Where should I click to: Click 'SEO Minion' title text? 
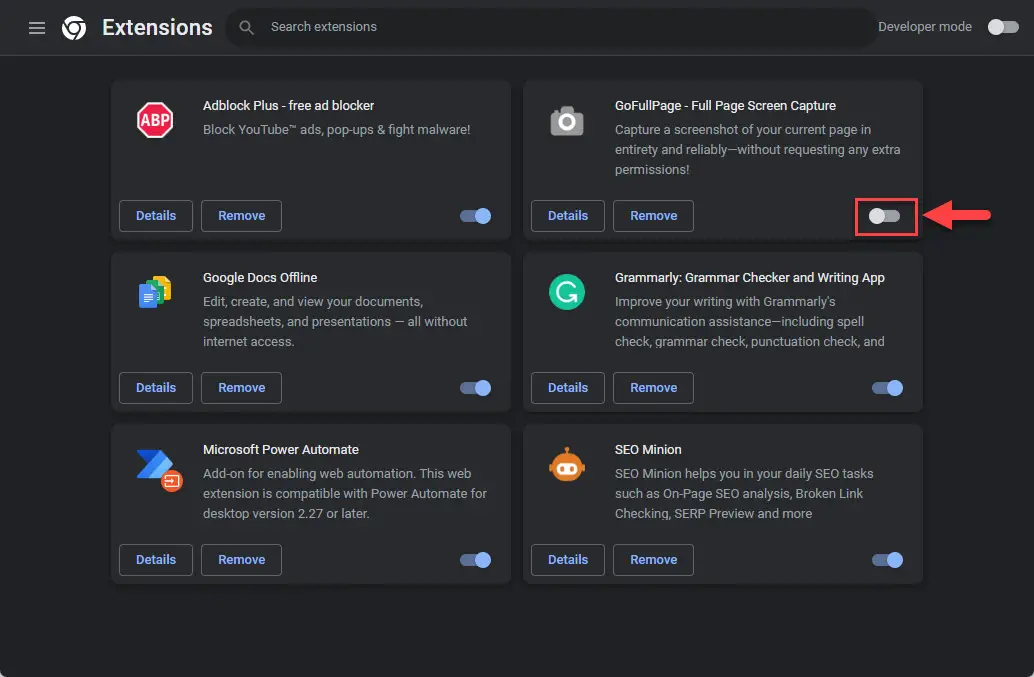648,450
